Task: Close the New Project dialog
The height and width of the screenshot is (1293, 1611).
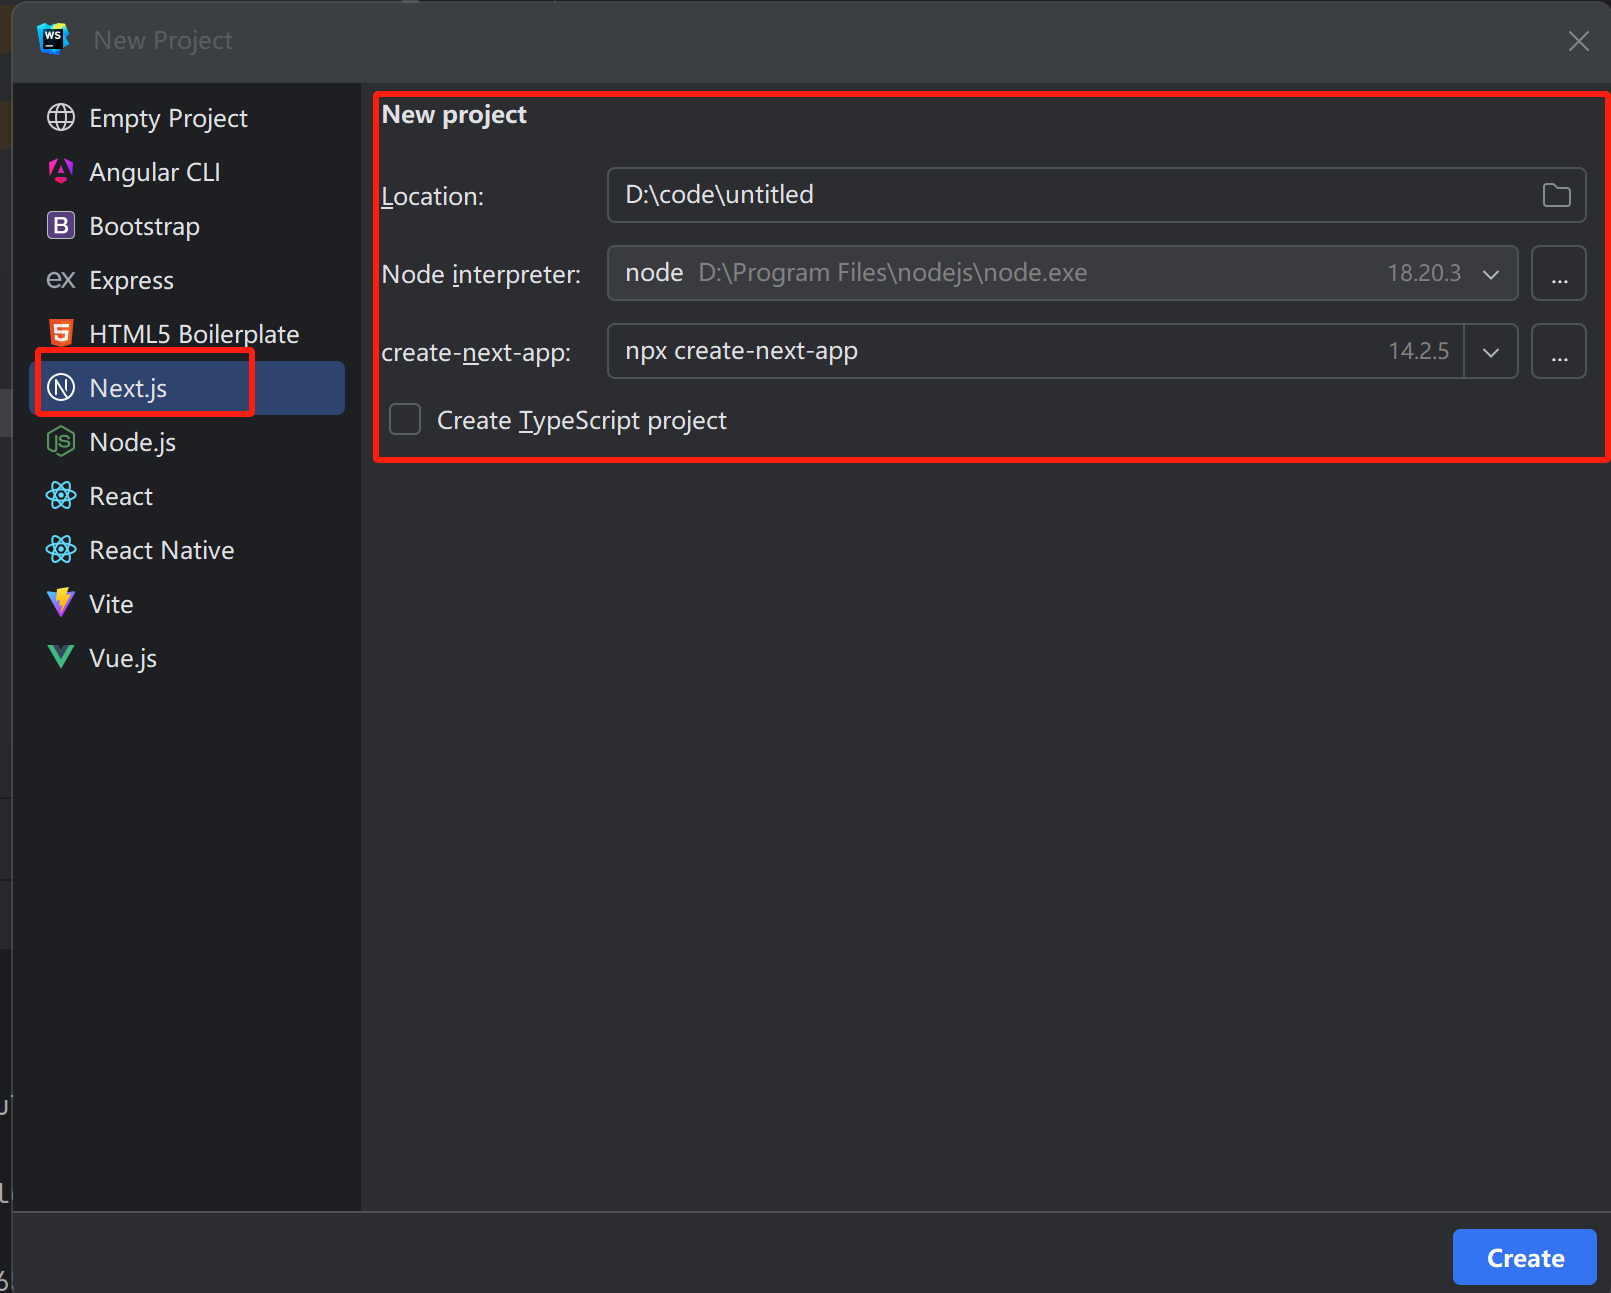Action: point(1579,41)
